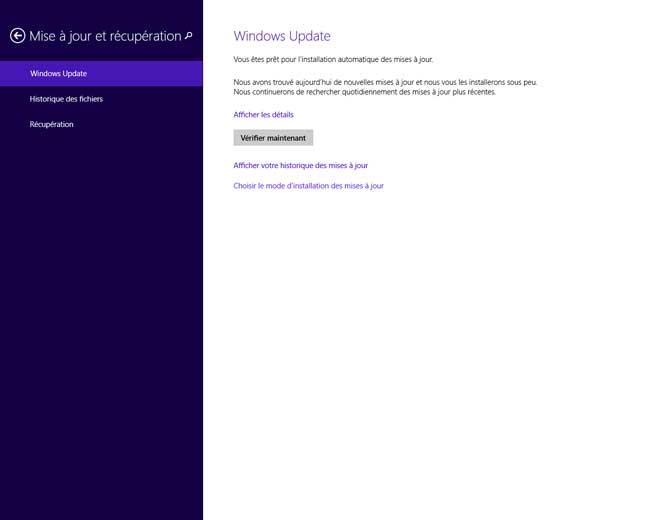This screenshot has height=520, width=650.
Task: Click text 'Vous êtes prêt pour l'installation automatique'
Action: pos(306,60)
